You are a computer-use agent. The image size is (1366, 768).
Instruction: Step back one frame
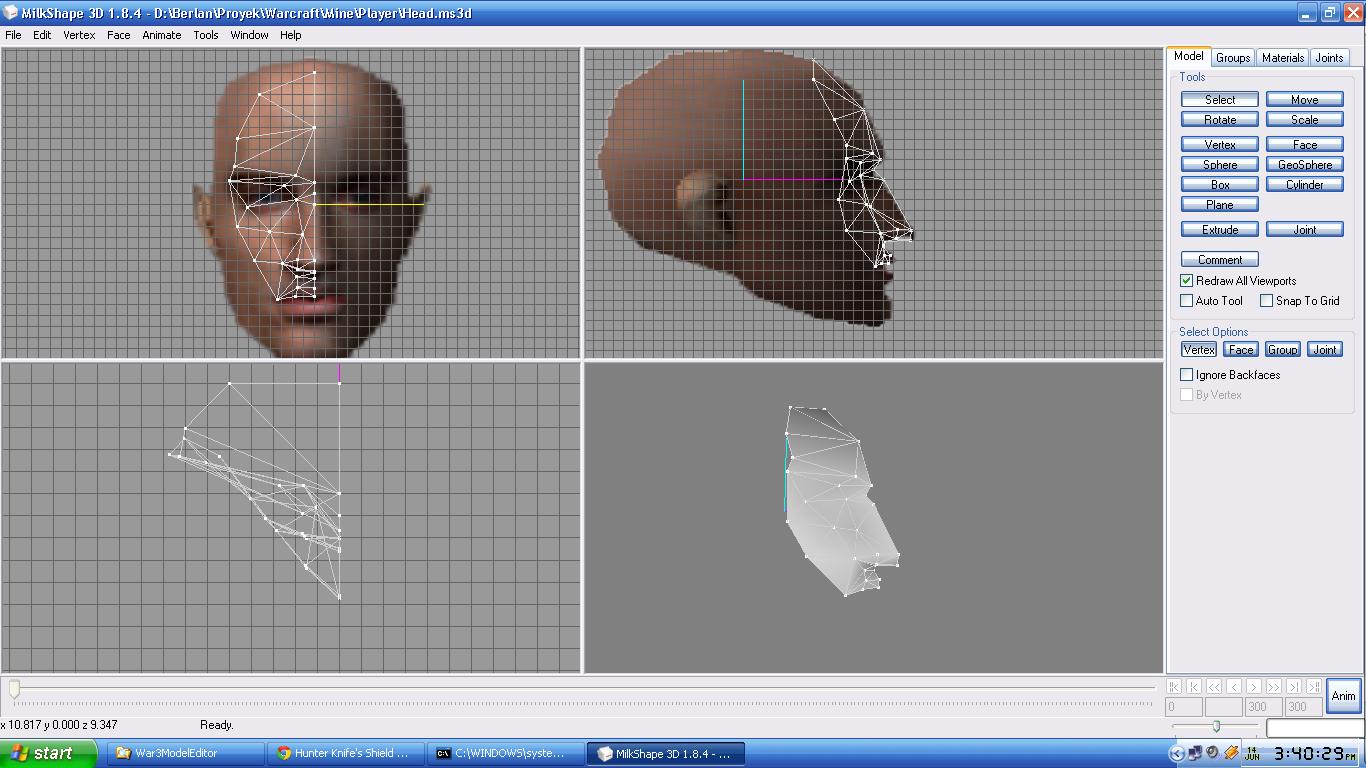pyautogui.click(x=1234, y=686)
